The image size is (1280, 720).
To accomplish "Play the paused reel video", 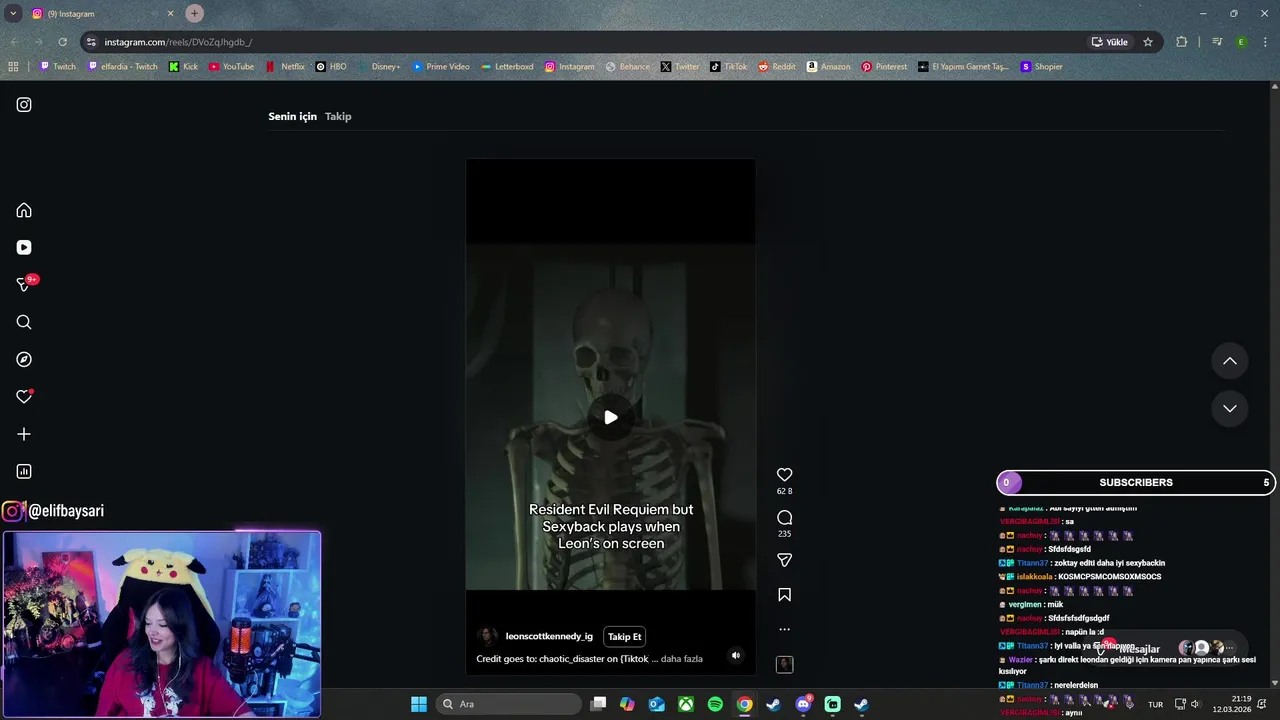I will click(x=610, y=417).
